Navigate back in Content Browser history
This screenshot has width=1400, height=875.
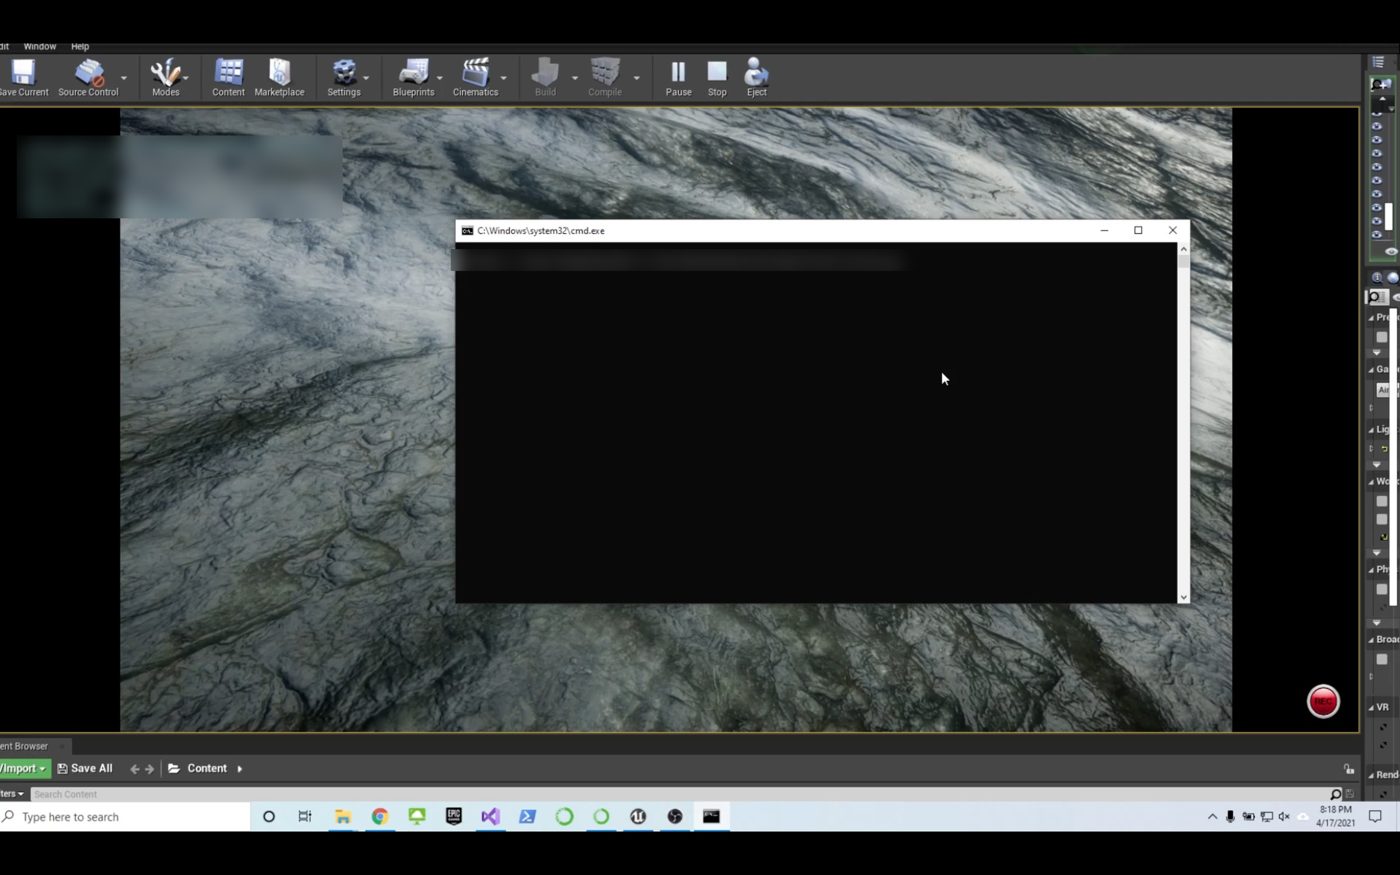134,769
